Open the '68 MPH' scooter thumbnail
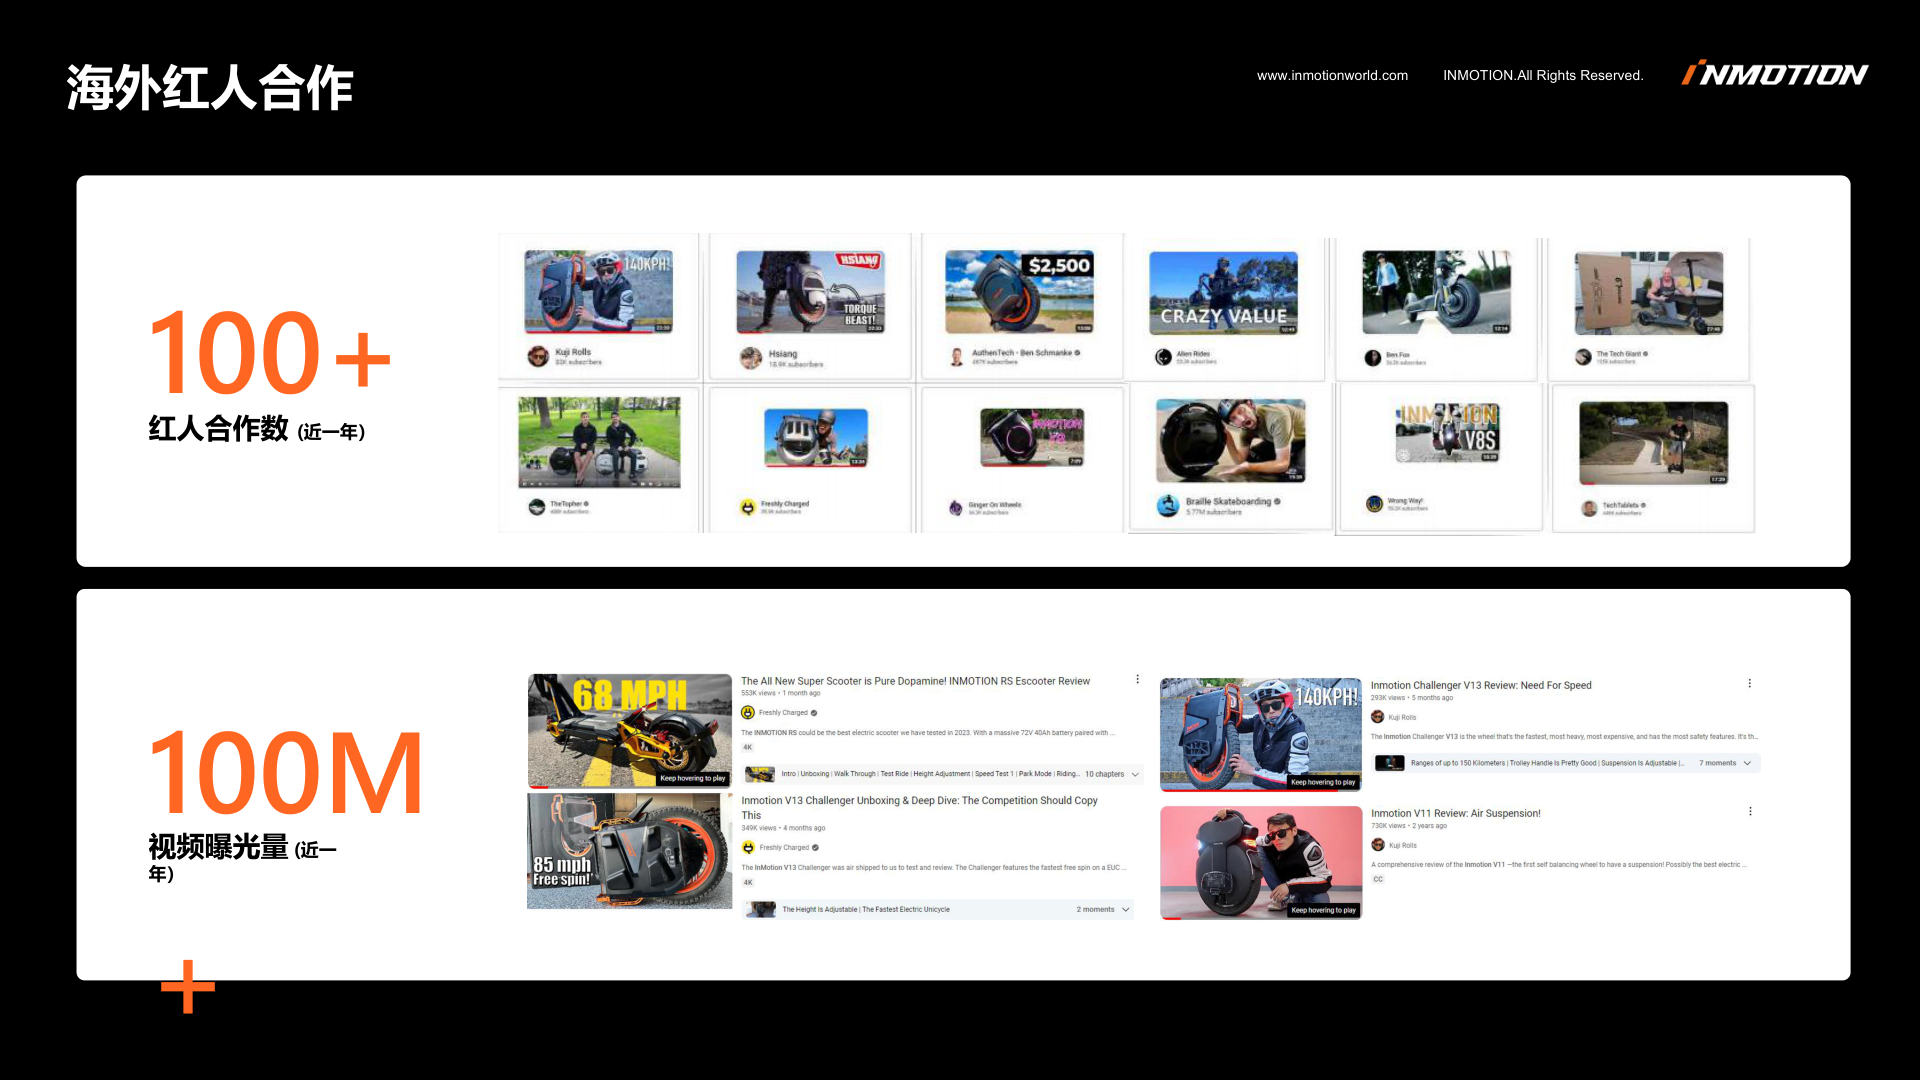Screen dimensions: 1920x1080 click(x=630, y=731)
